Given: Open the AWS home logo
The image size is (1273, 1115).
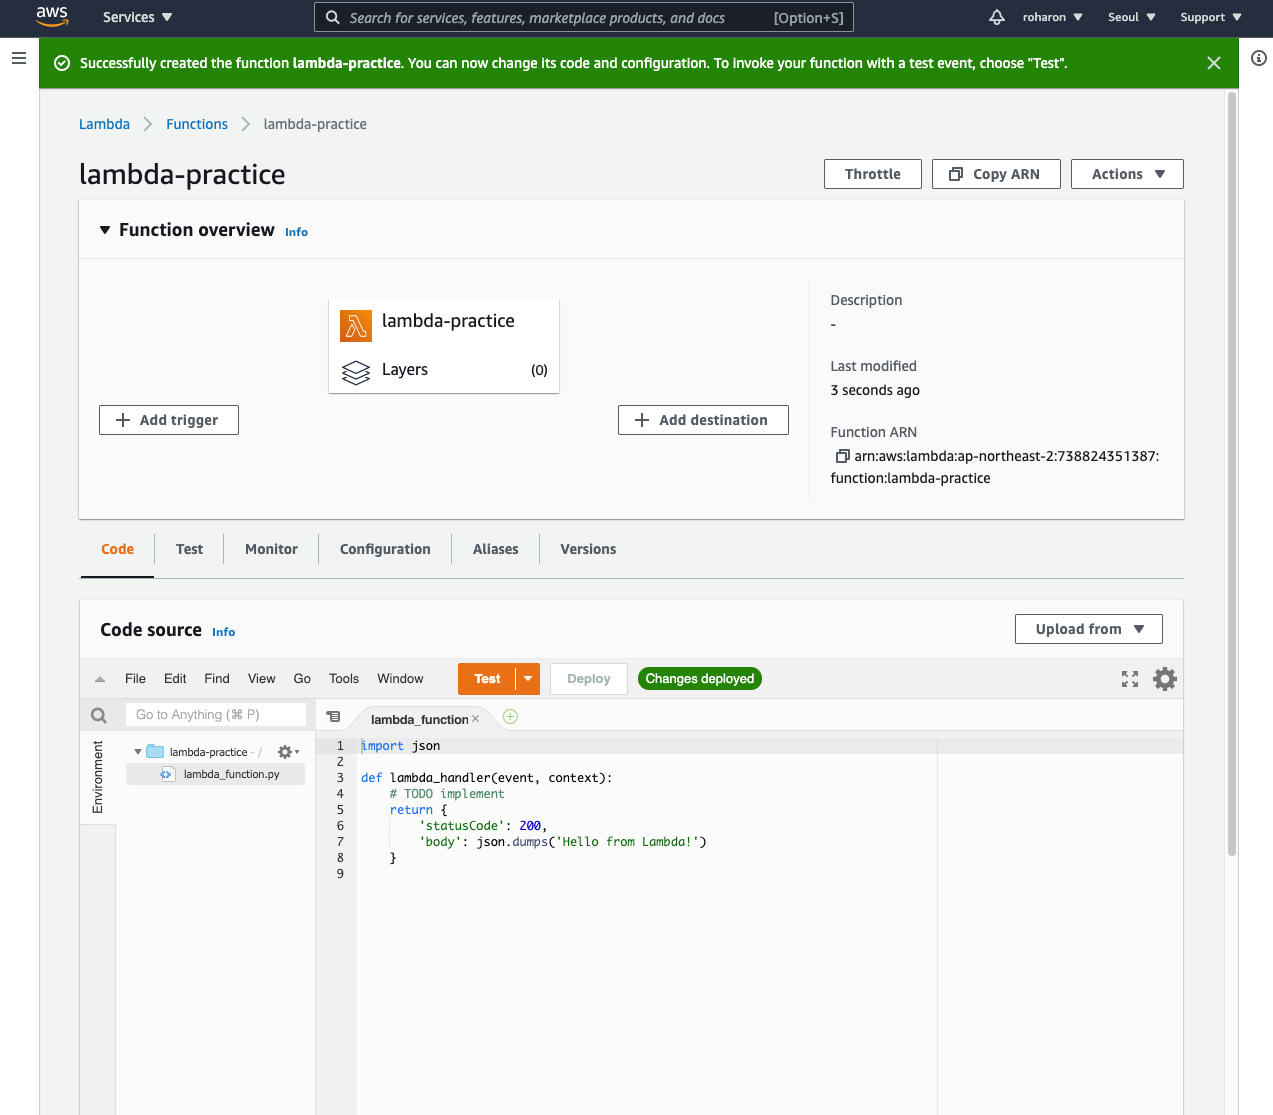Looking at the screenshot, I should pos(52,17).
